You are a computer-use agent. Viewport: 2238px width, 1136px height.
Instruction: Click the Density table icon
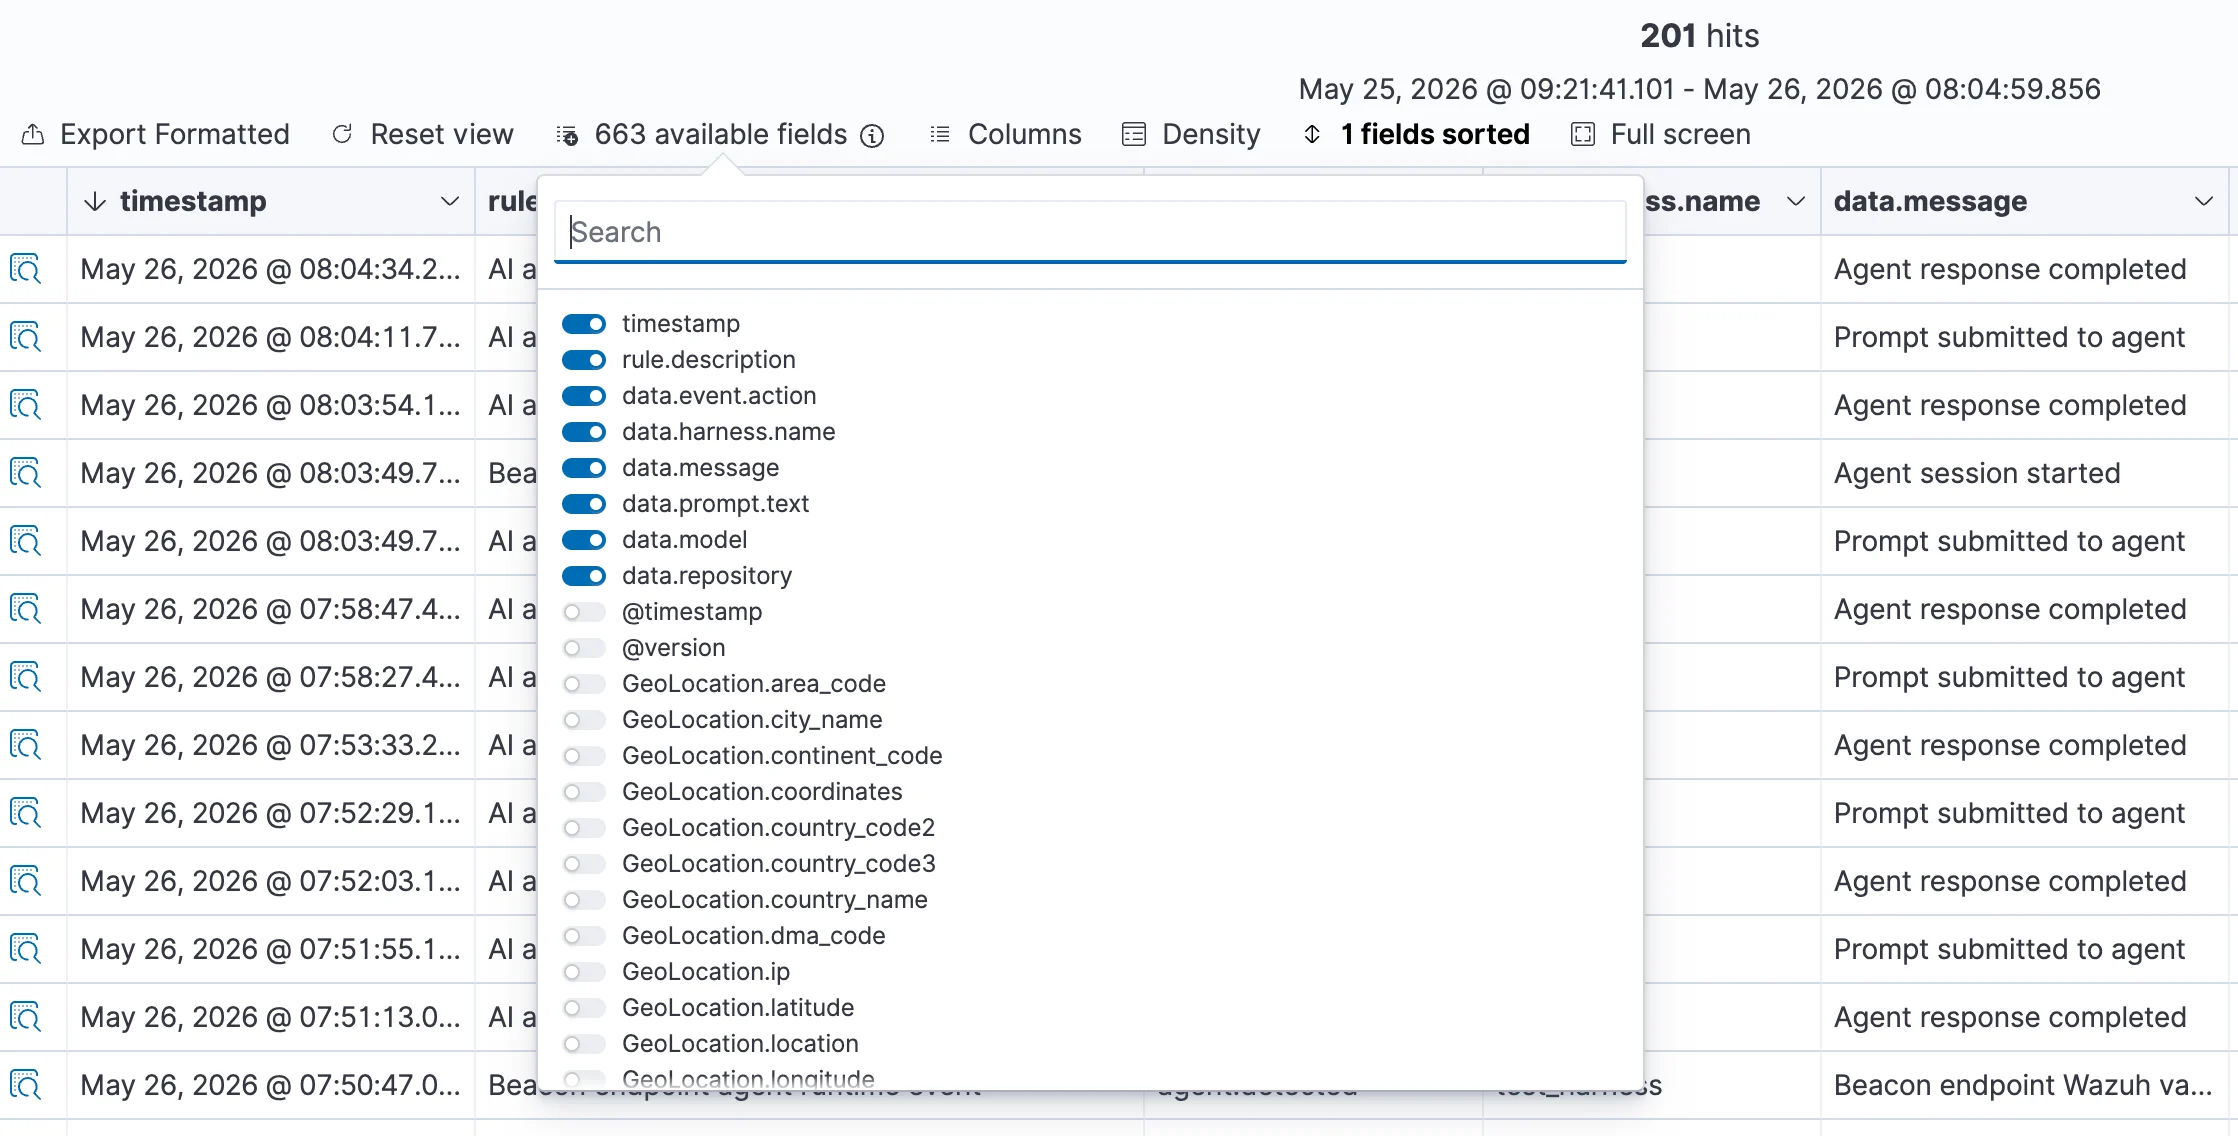(1134, 134)
